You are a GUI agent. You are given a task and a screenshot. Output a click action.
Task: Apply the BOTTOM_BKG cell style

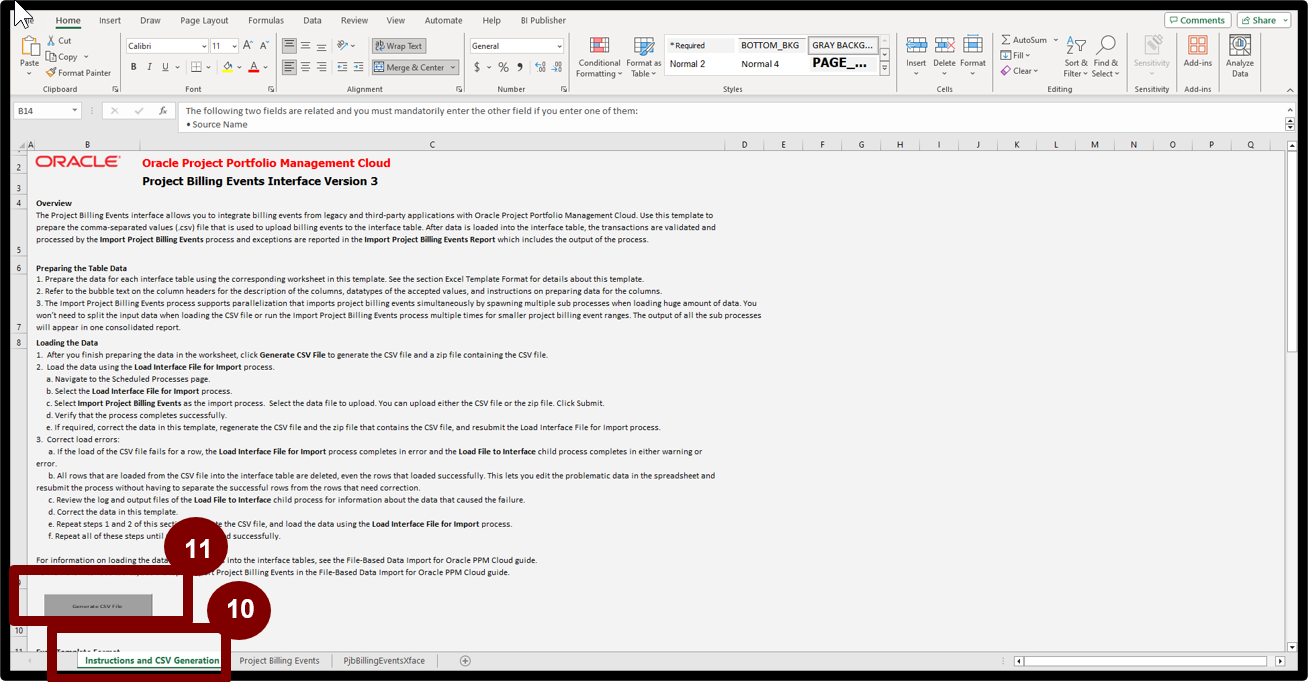(770, 46)
